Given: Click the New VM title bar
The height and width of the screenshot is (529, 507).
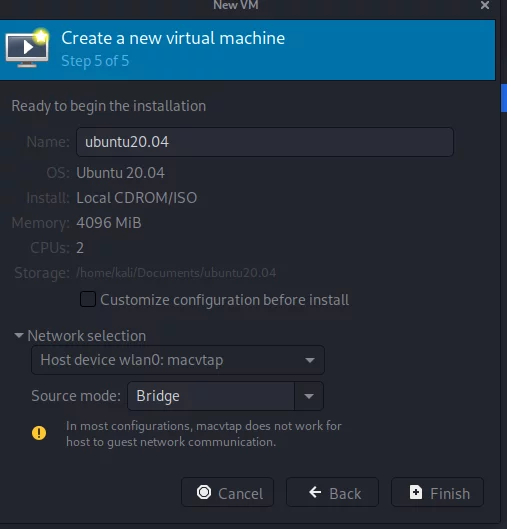Looking at the screenshot, I should click(236, 5).
